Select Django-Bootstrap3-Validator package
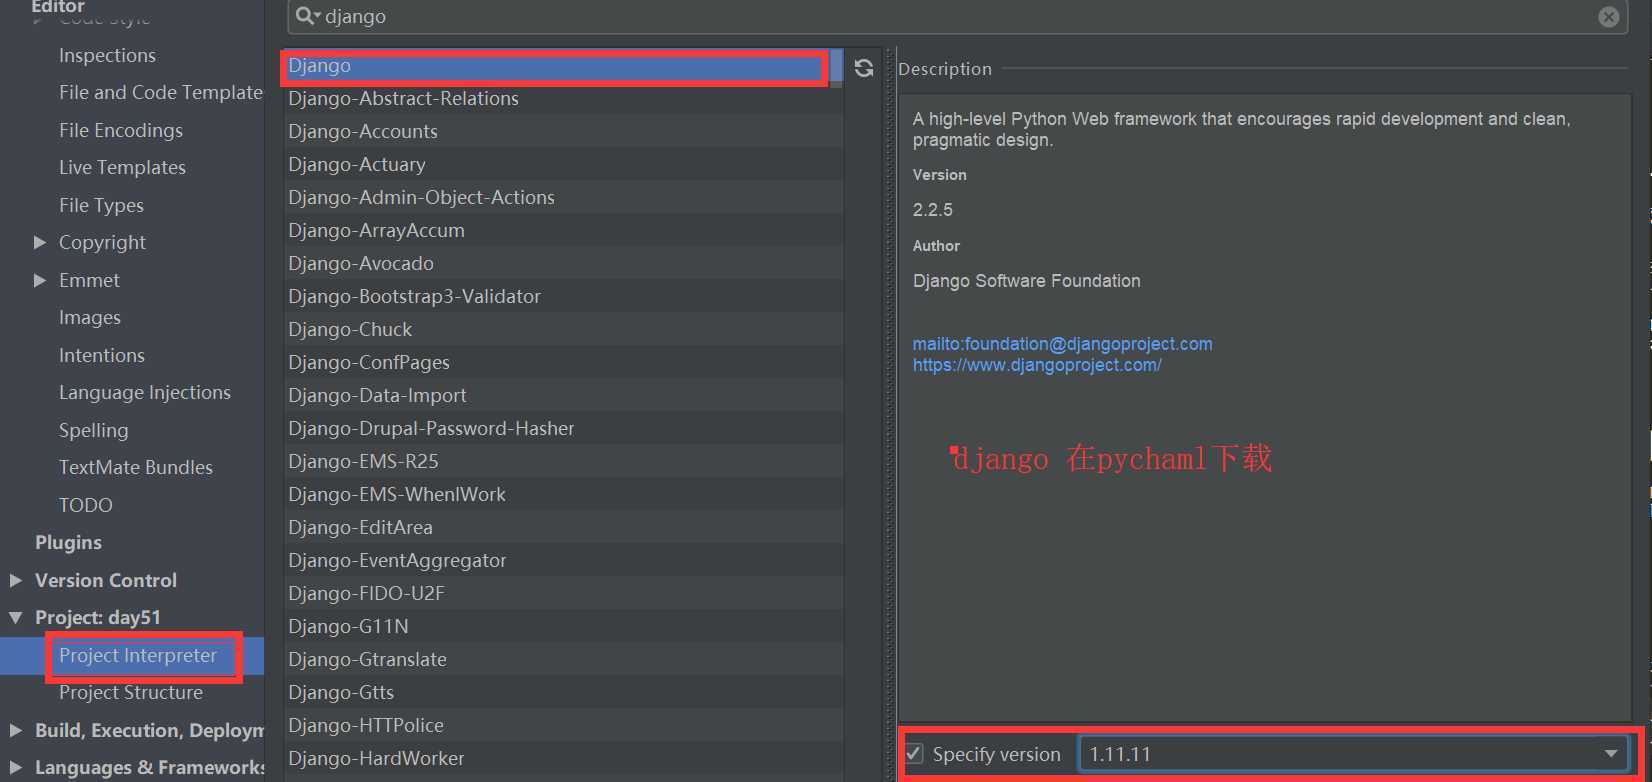The width and height of the screenshot is (1652, 782). (x=563, y=296)
